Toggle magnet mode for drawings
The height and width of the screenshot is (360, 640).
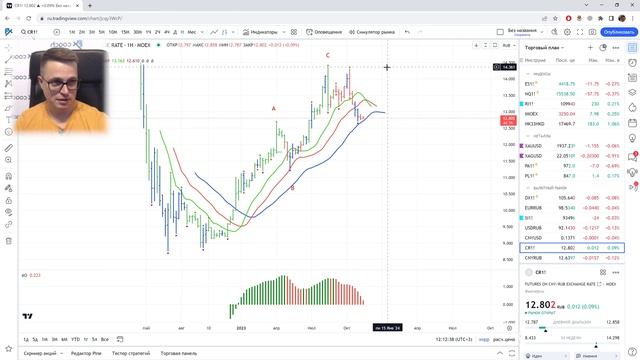9,176
